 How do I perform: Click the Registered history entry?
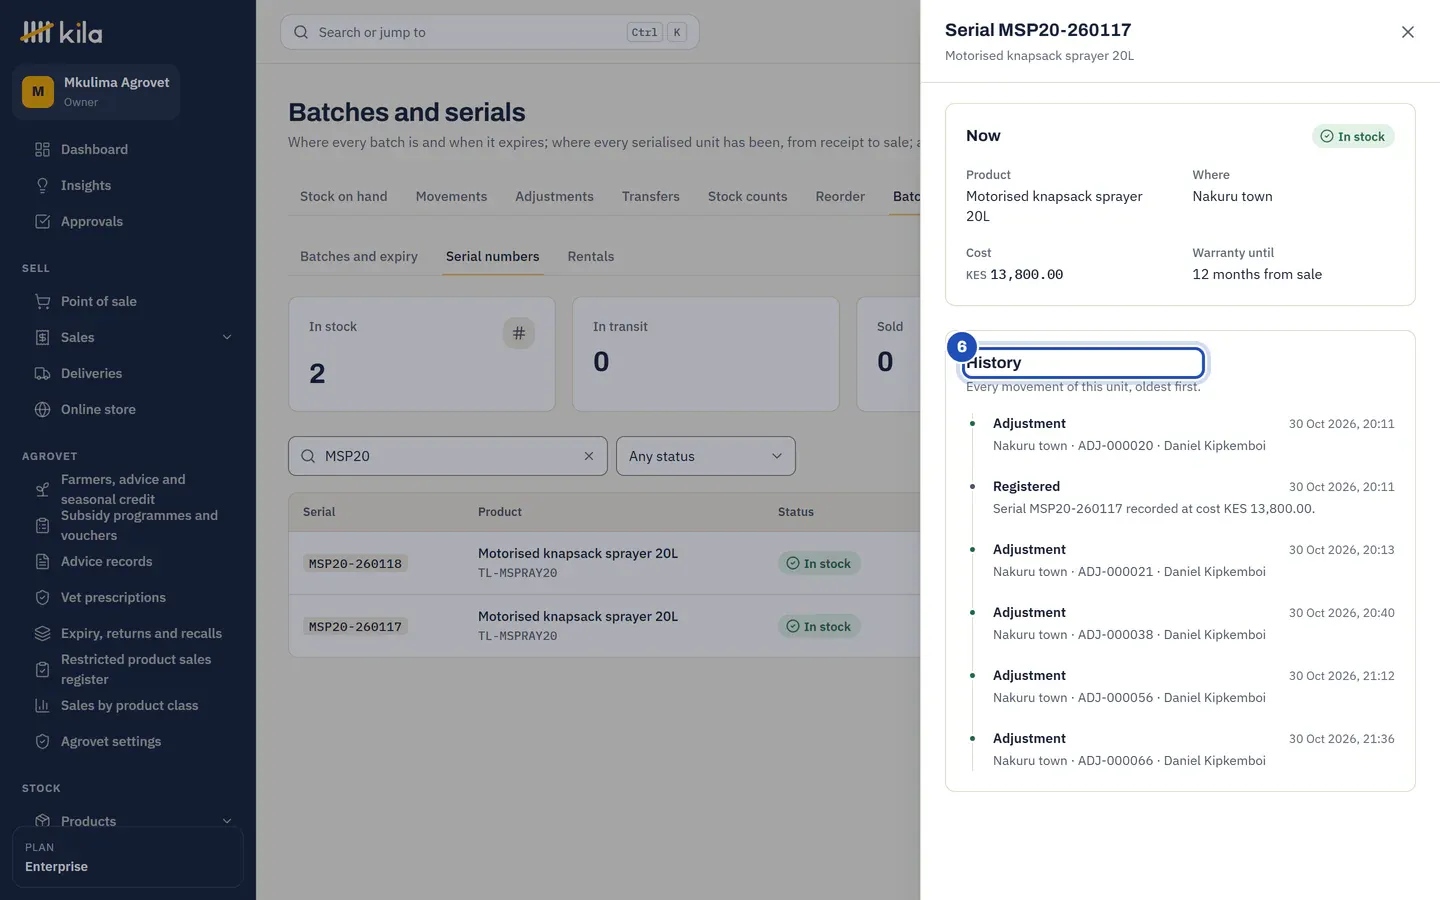pyautogui.click(x=1180, y=498)
